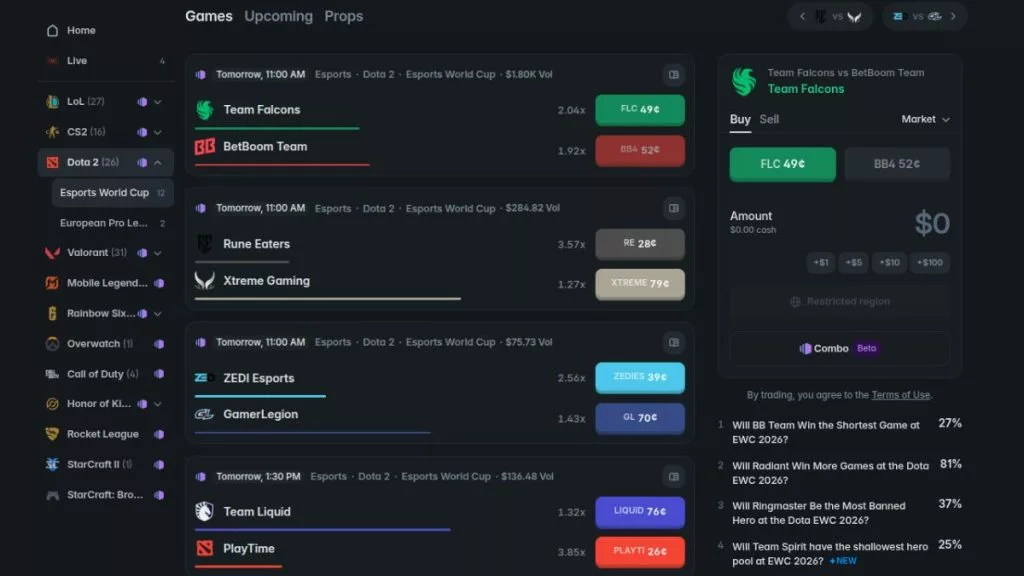
Task: Buy BB4 52¢ in match list
Action: click(640, 150)
